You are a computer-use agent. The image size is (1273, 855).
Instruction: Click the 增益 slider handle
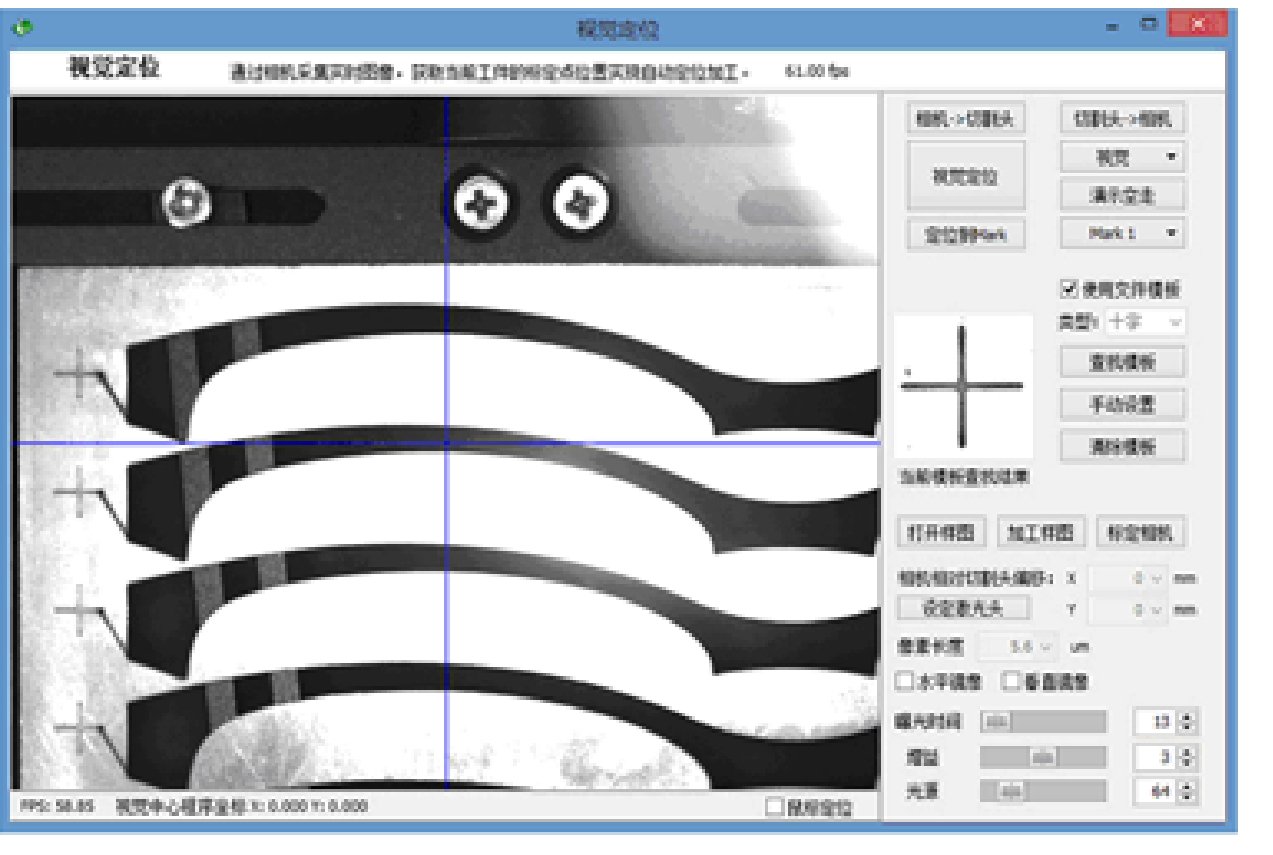pos(1043,757)
